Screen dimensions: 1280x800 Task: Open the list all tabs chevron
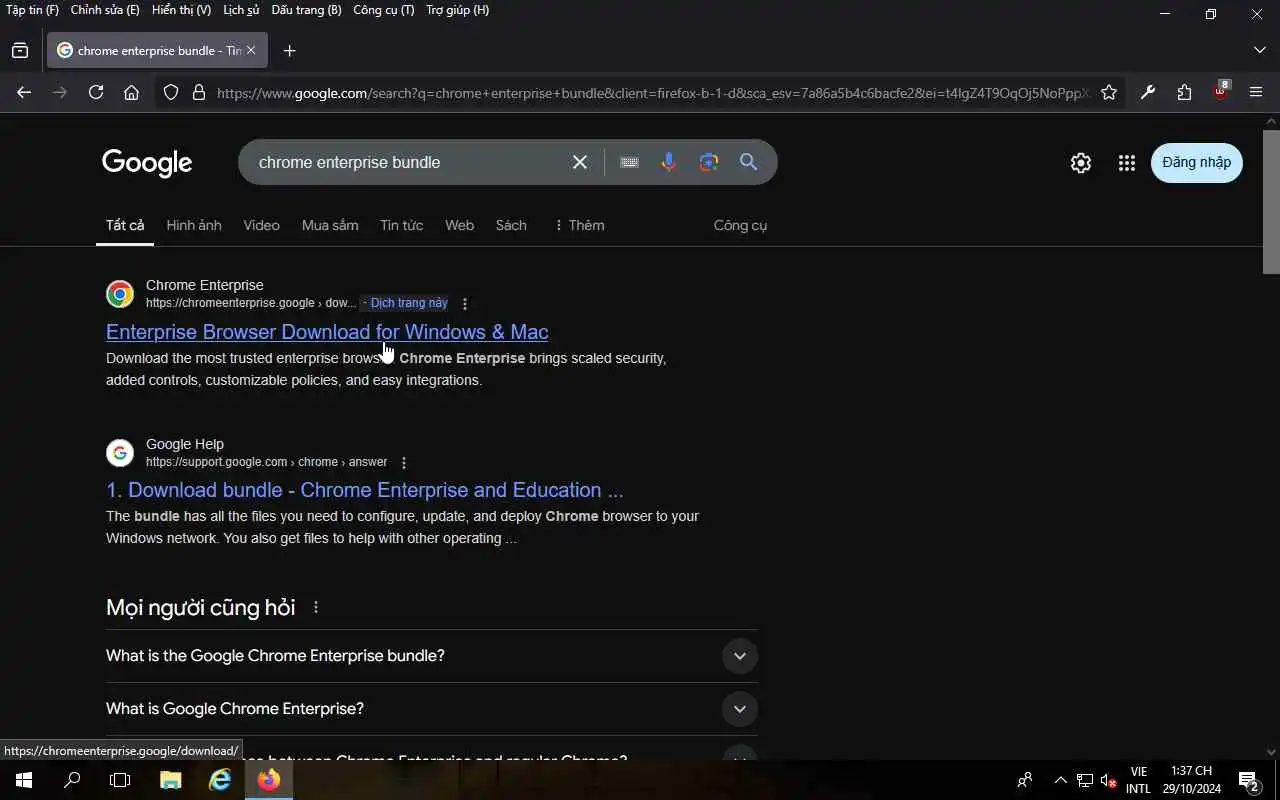[1259, 50]
